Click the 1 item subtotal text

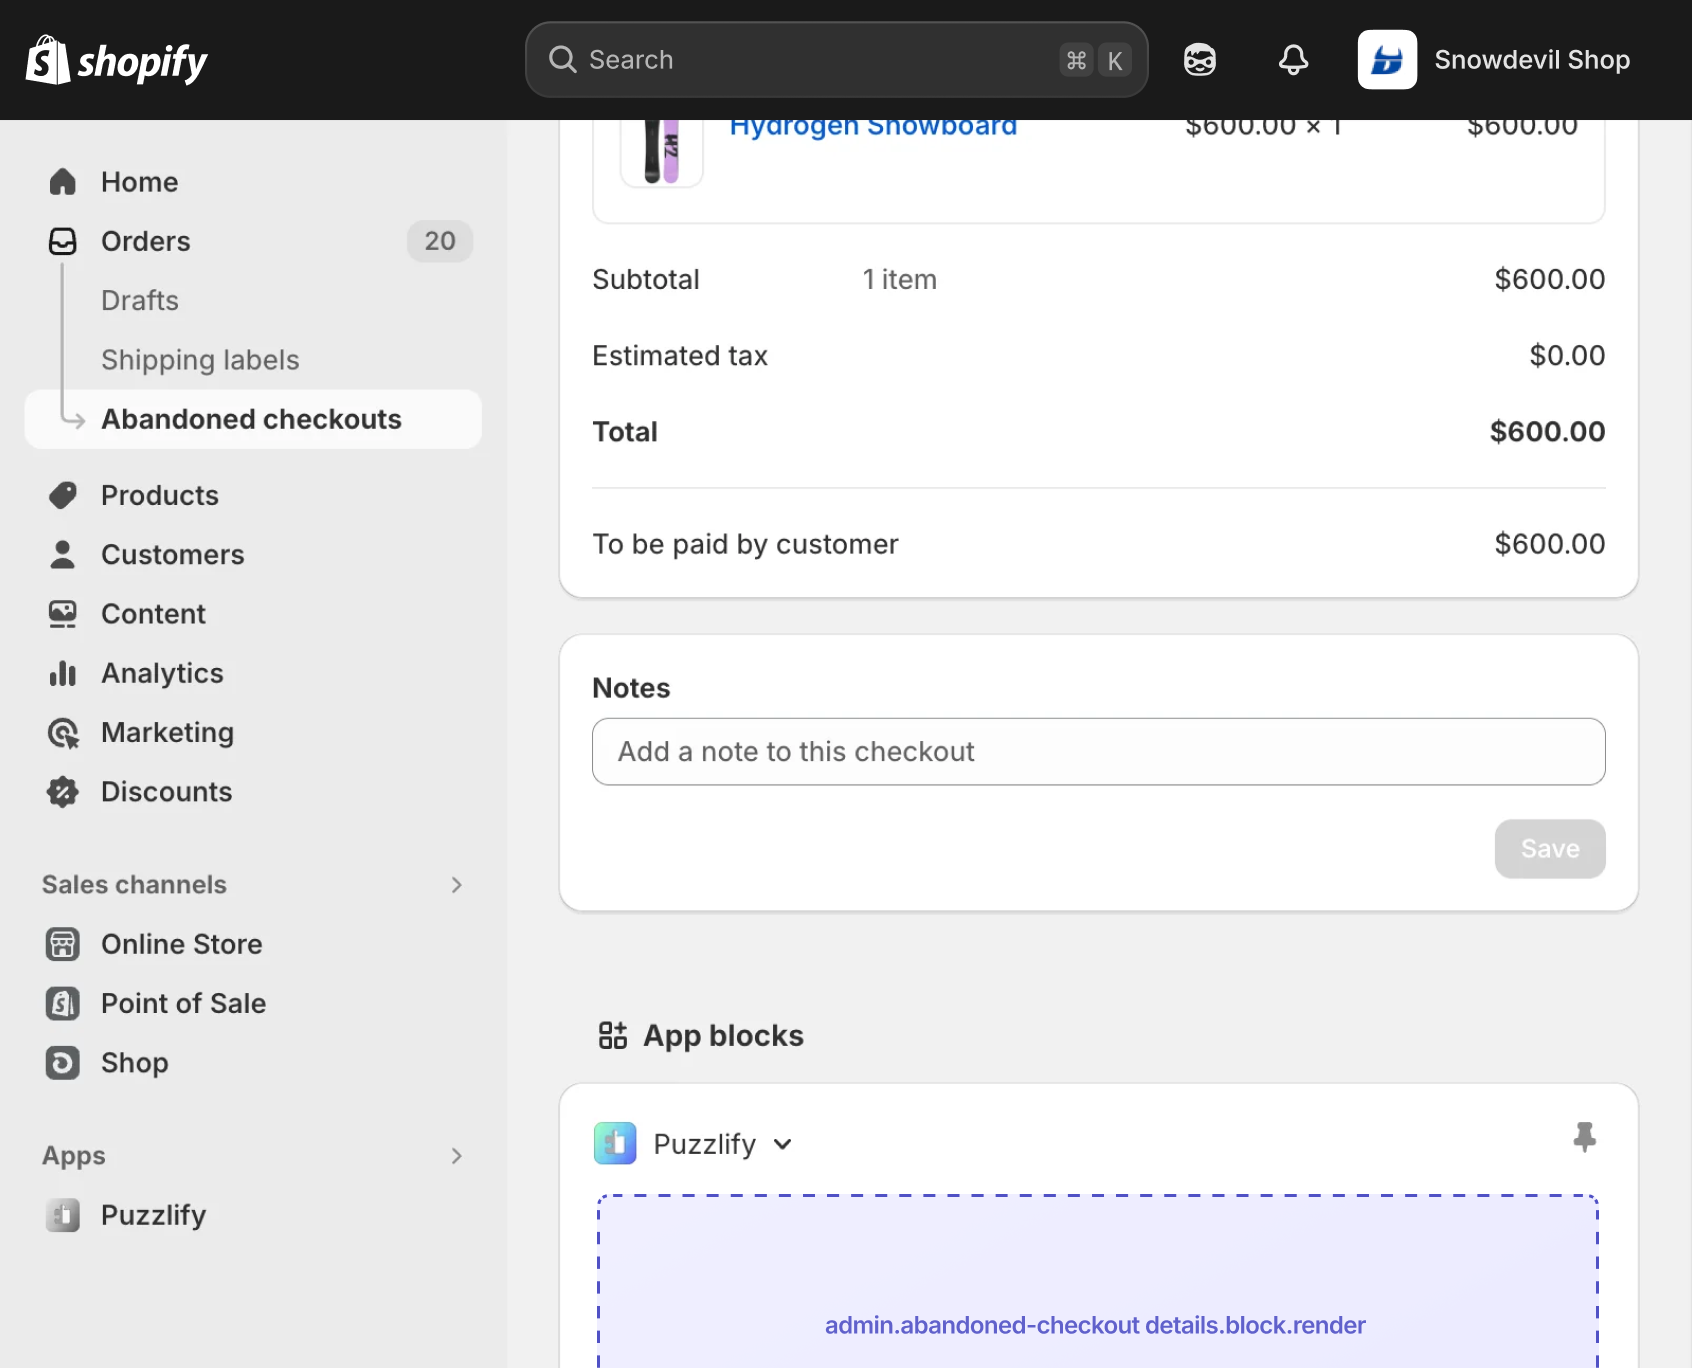(900, 280)
